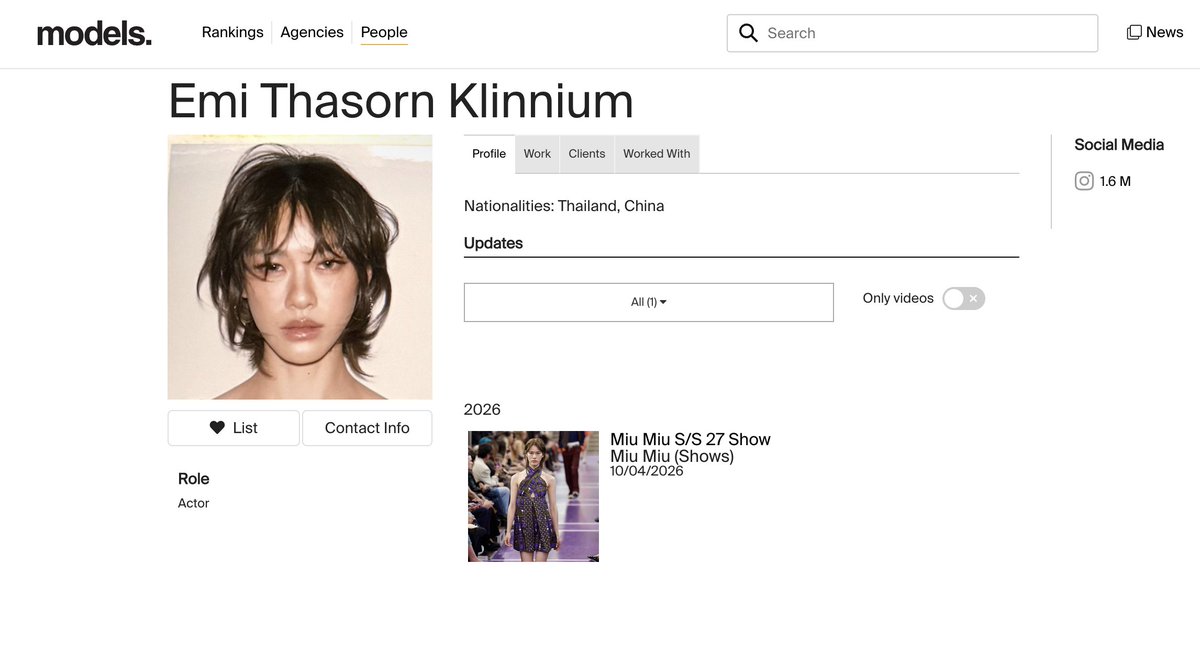Open the Miu Miu (Shows) link
The height and width of the screenshot is (663, 1200).
click(672, 456)
